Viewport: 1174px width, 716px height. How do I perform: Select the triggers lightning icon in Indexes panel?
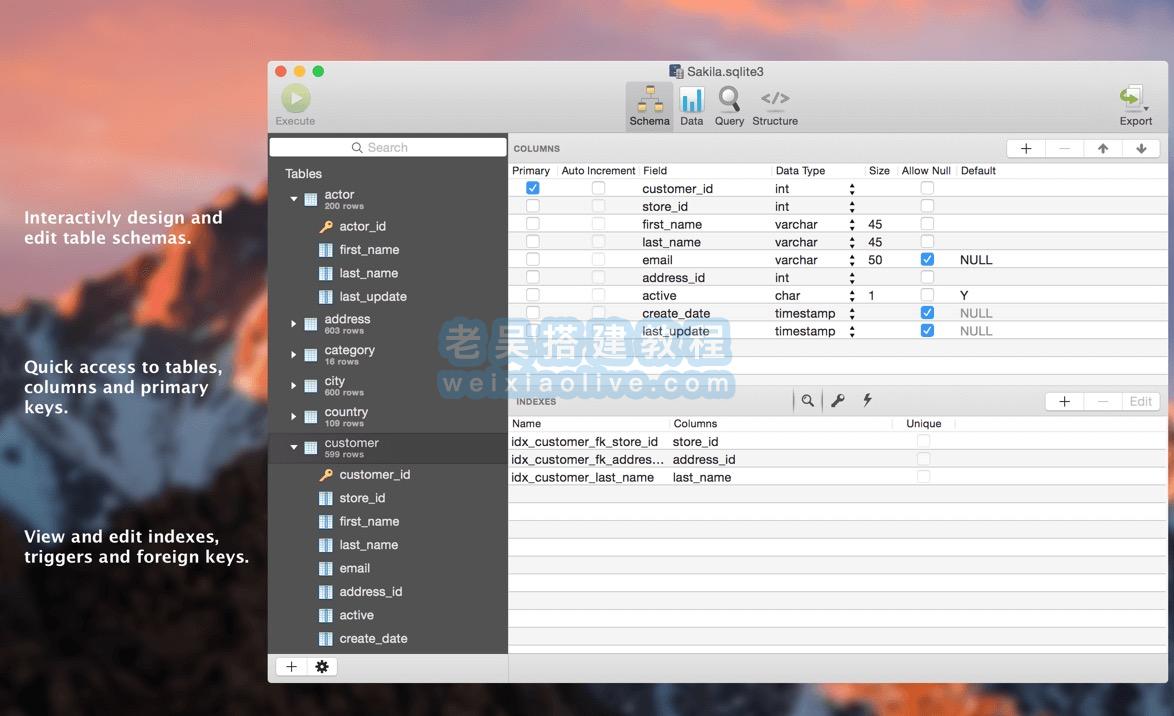point(866,399)
